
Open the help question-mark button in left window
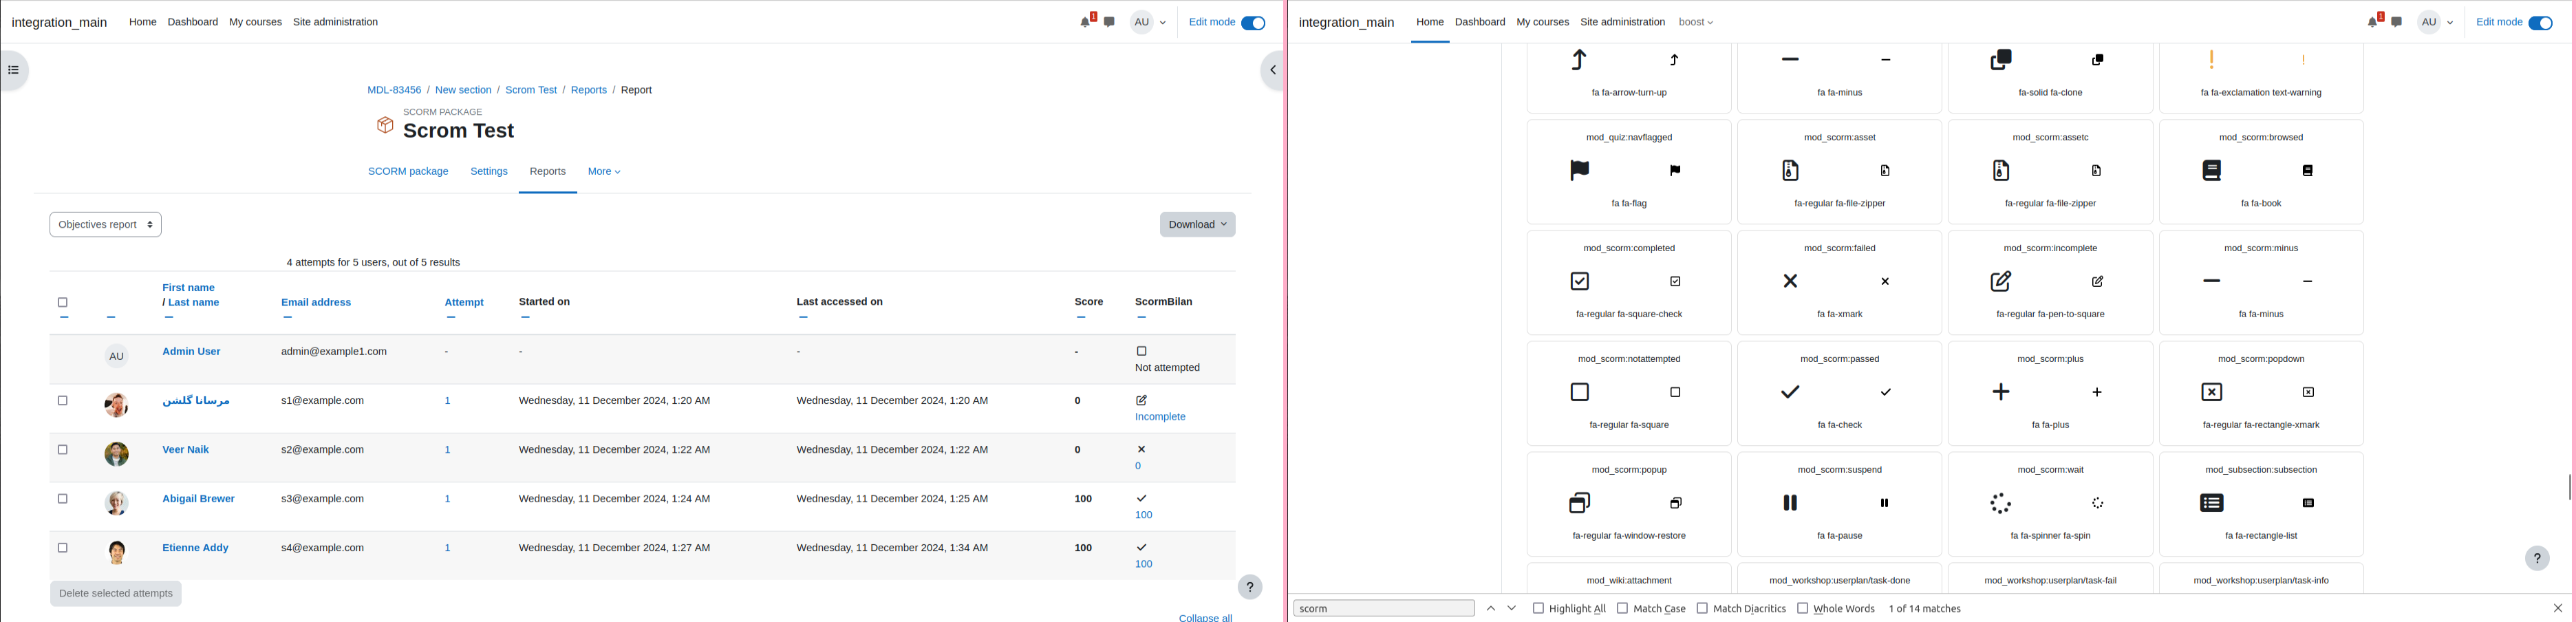(x=1250, y=587)
